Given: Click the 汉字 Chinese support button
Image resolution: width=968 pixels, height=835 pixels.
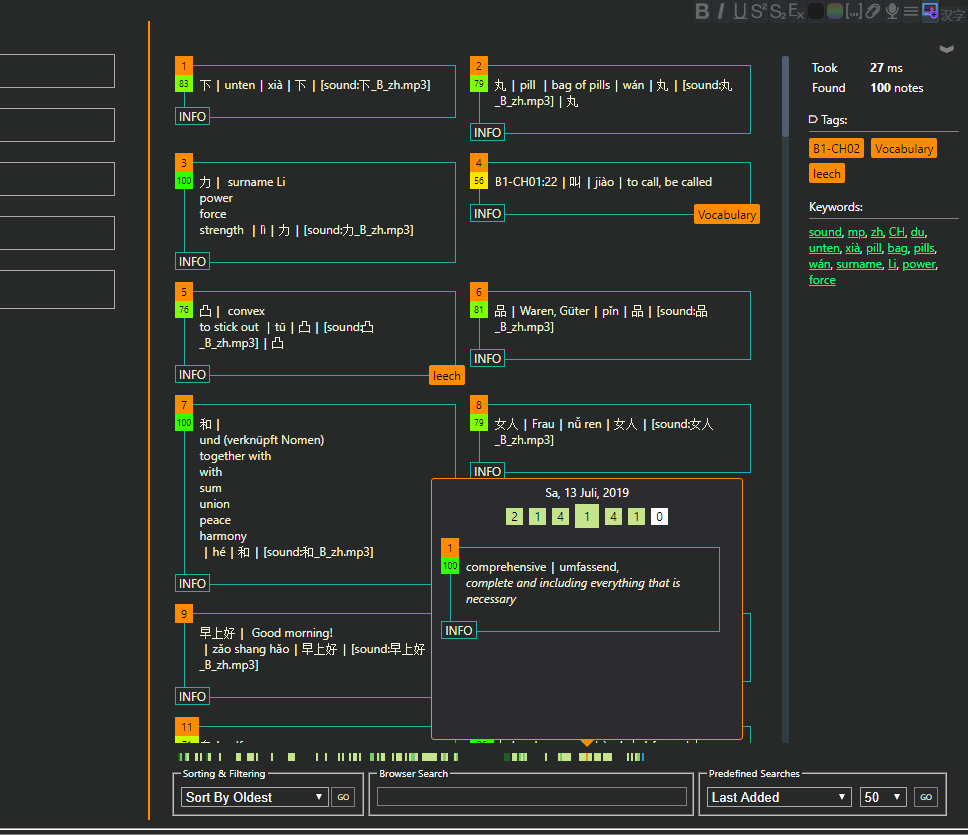Looking at the screenshot, I should pyautogui.click(x=953, y=14).
